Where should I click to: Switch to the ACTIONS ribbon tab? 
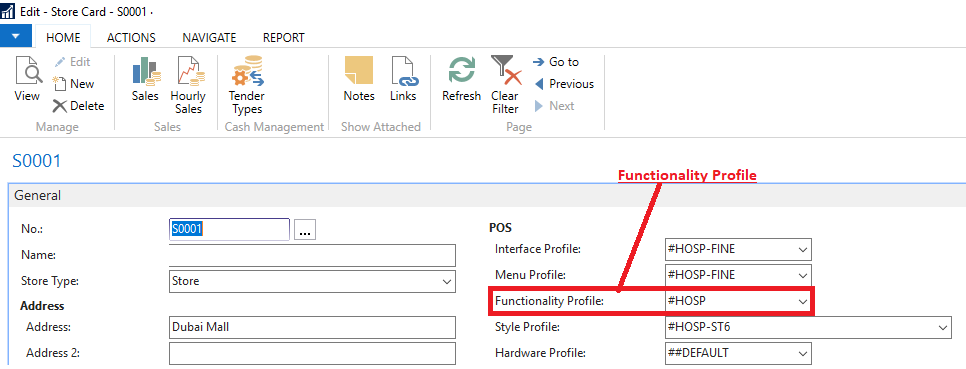131,38
